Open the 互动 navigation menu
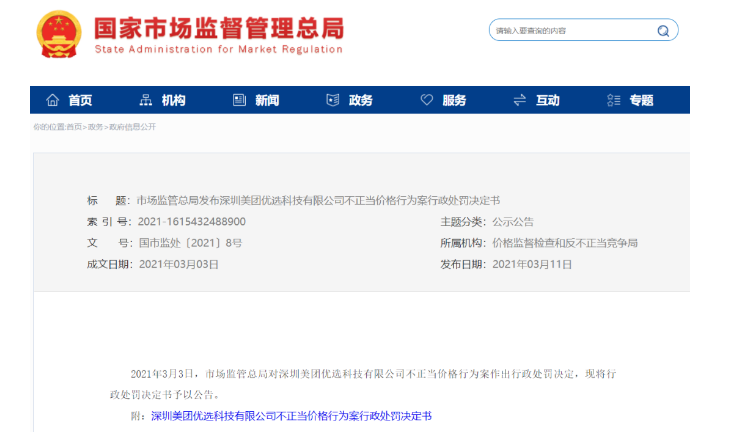Viewport: 737px width, 438px height. 548,100
